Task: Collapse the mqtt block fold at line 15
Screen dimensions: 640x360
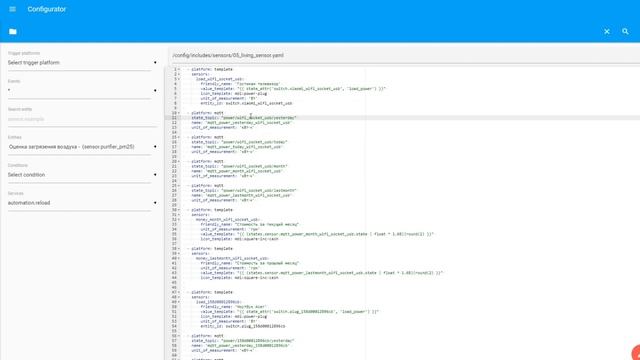Action: (179, 137)
